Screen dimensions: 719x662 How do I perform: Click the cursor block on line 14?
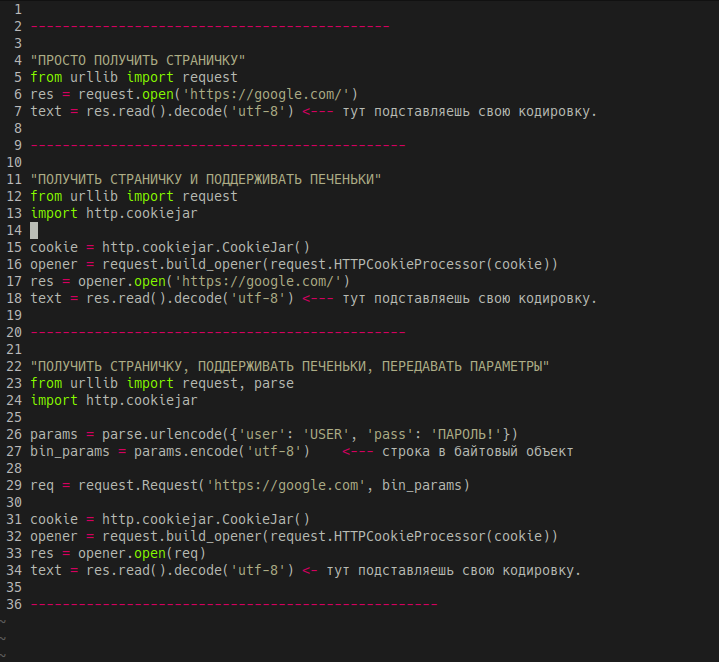(34, 230)
